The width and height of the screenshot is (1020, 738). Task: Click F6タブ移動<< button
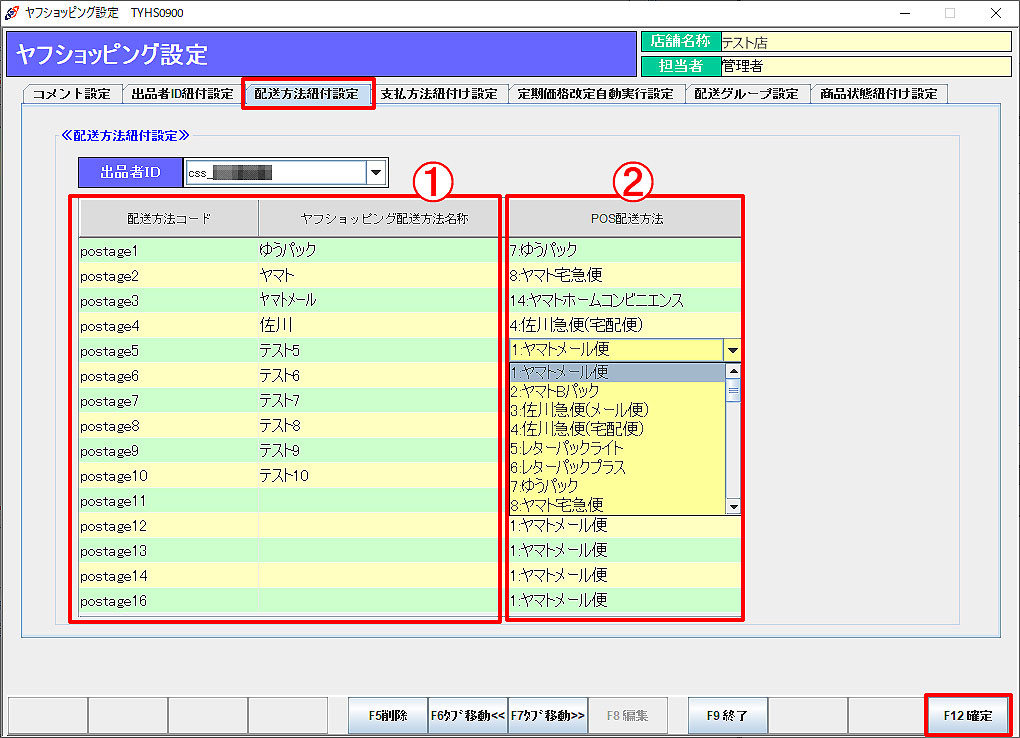pyautogui.click(x=467, y=716)
